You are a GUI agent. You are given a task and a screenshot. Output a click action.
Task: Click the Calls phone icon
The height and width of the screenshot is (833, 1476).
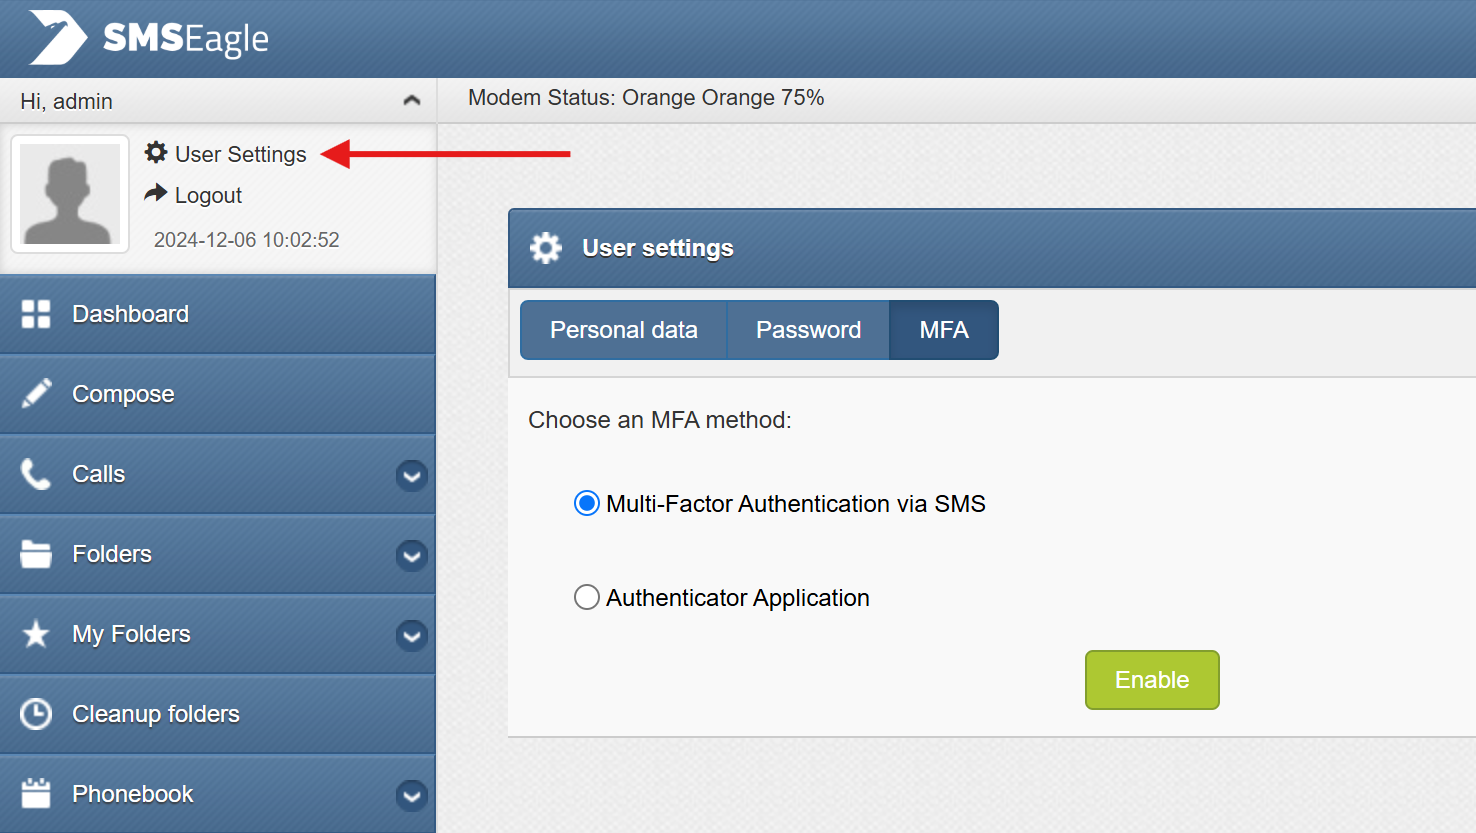click(x=36, y=474)
